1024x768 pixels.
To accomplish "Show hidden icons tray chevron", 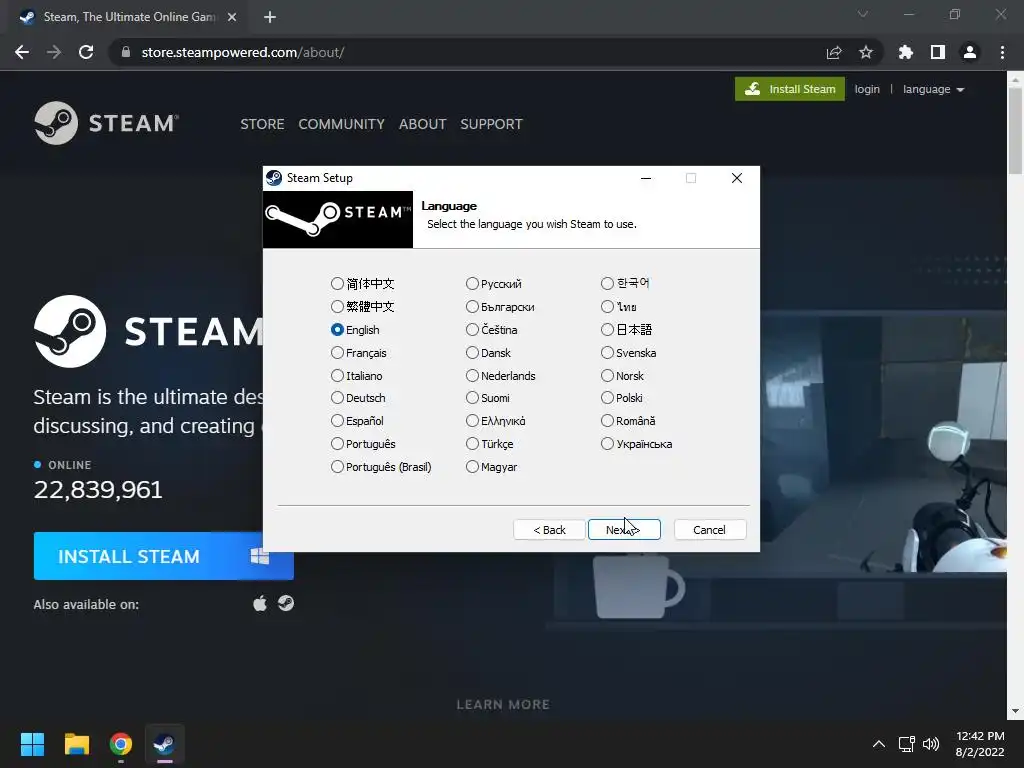I will point(879,744).
